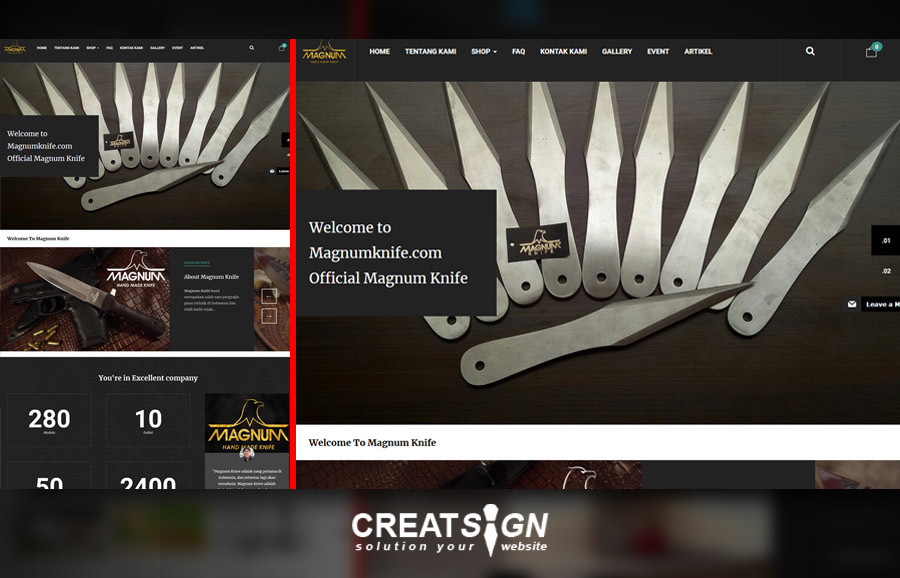
Task: Open the shopping cart in the large preview
Action: [871, 52]
